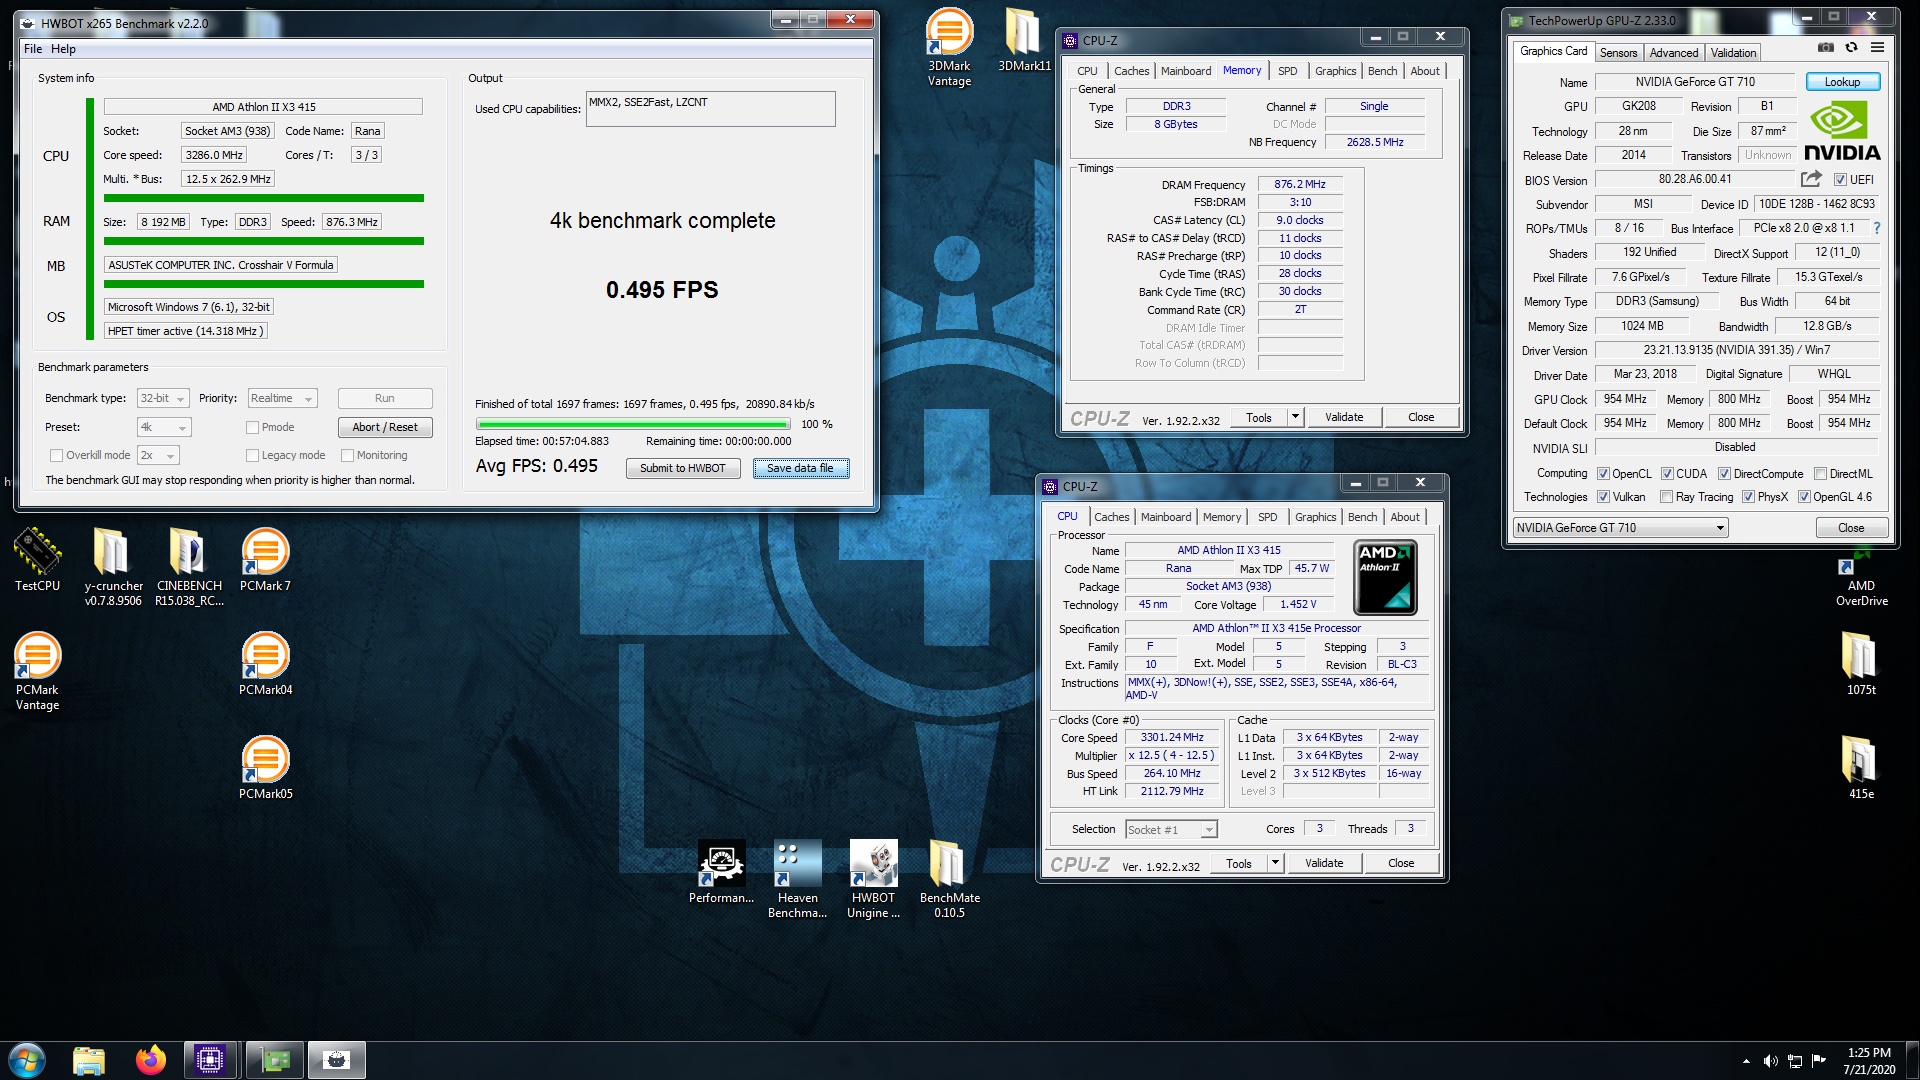This screenshot has width=1920, height=1080.
Task: Toggle the Pmode checkbox
Action: [x=253, y=427]
